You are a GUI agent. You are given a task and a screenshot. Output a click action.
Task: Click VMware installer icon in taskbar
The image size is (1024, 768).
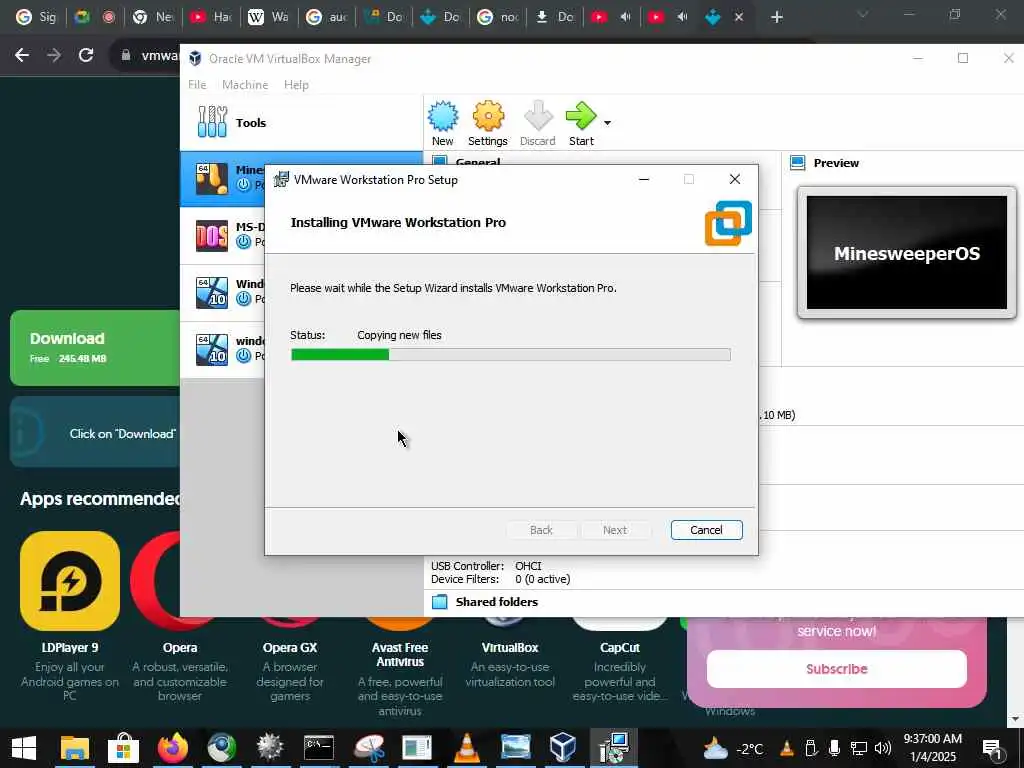click(613, 748)
